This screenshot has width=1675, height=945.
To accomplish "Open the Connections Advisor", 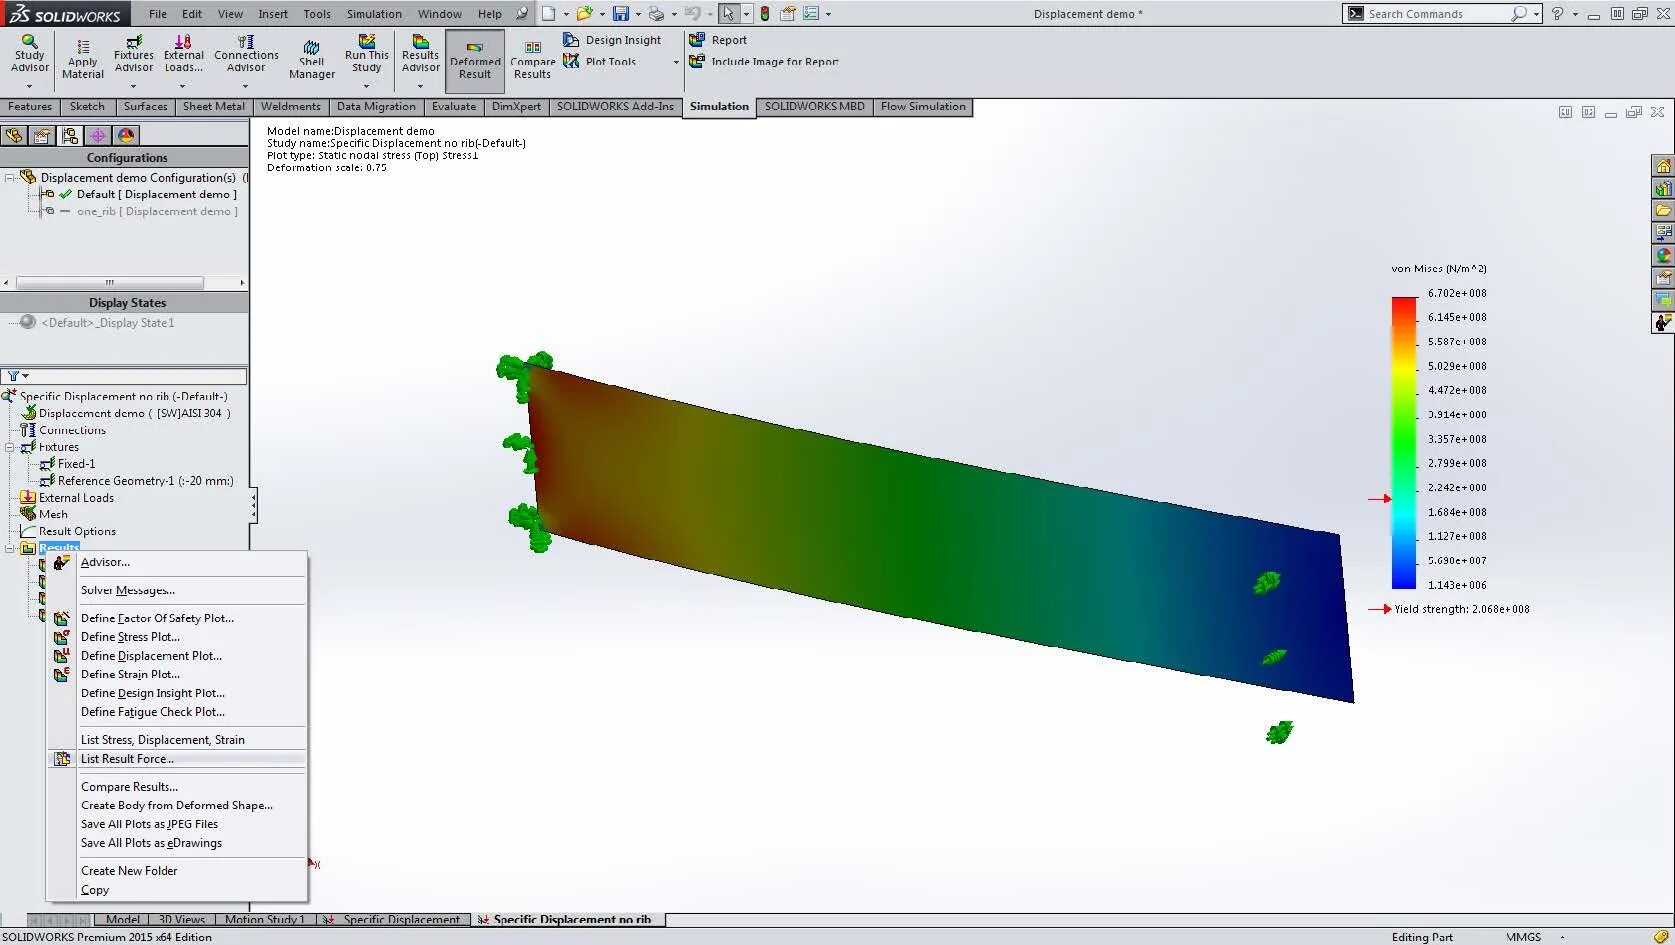I will point(246,54).
